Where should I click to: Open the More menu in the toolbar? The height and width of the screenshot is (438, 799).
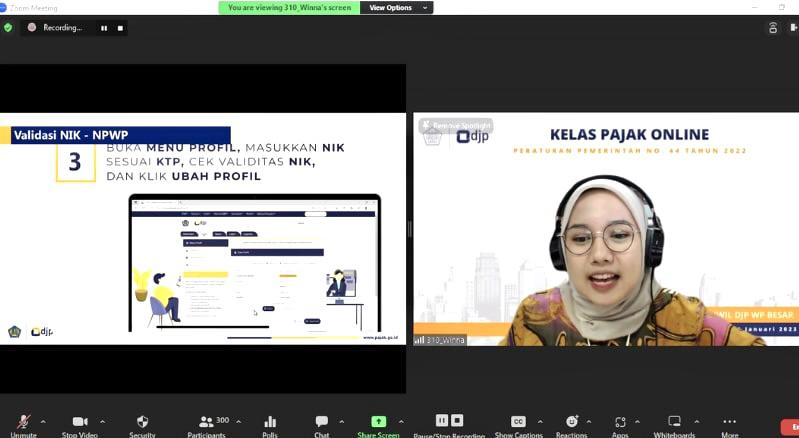729,422
